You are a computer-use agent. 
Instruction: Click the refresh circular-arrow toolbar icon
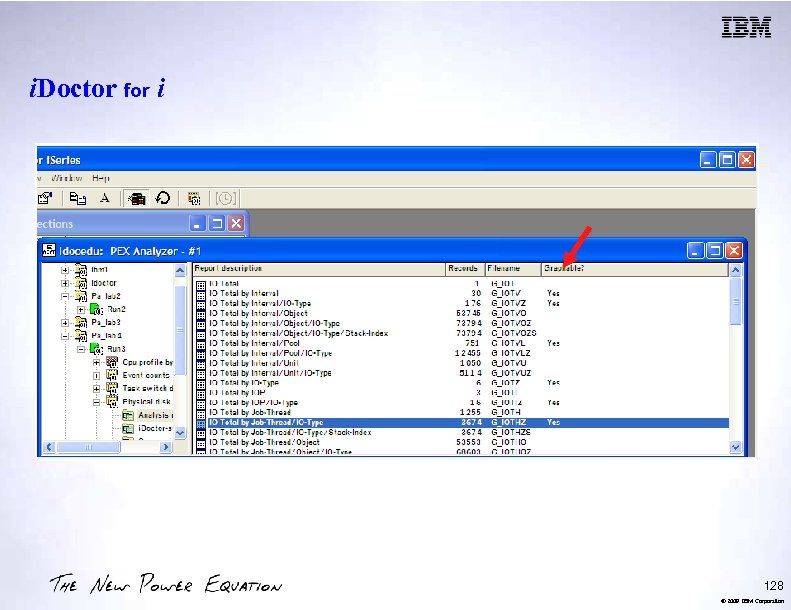pyautogui.click(x=162, y=198)
